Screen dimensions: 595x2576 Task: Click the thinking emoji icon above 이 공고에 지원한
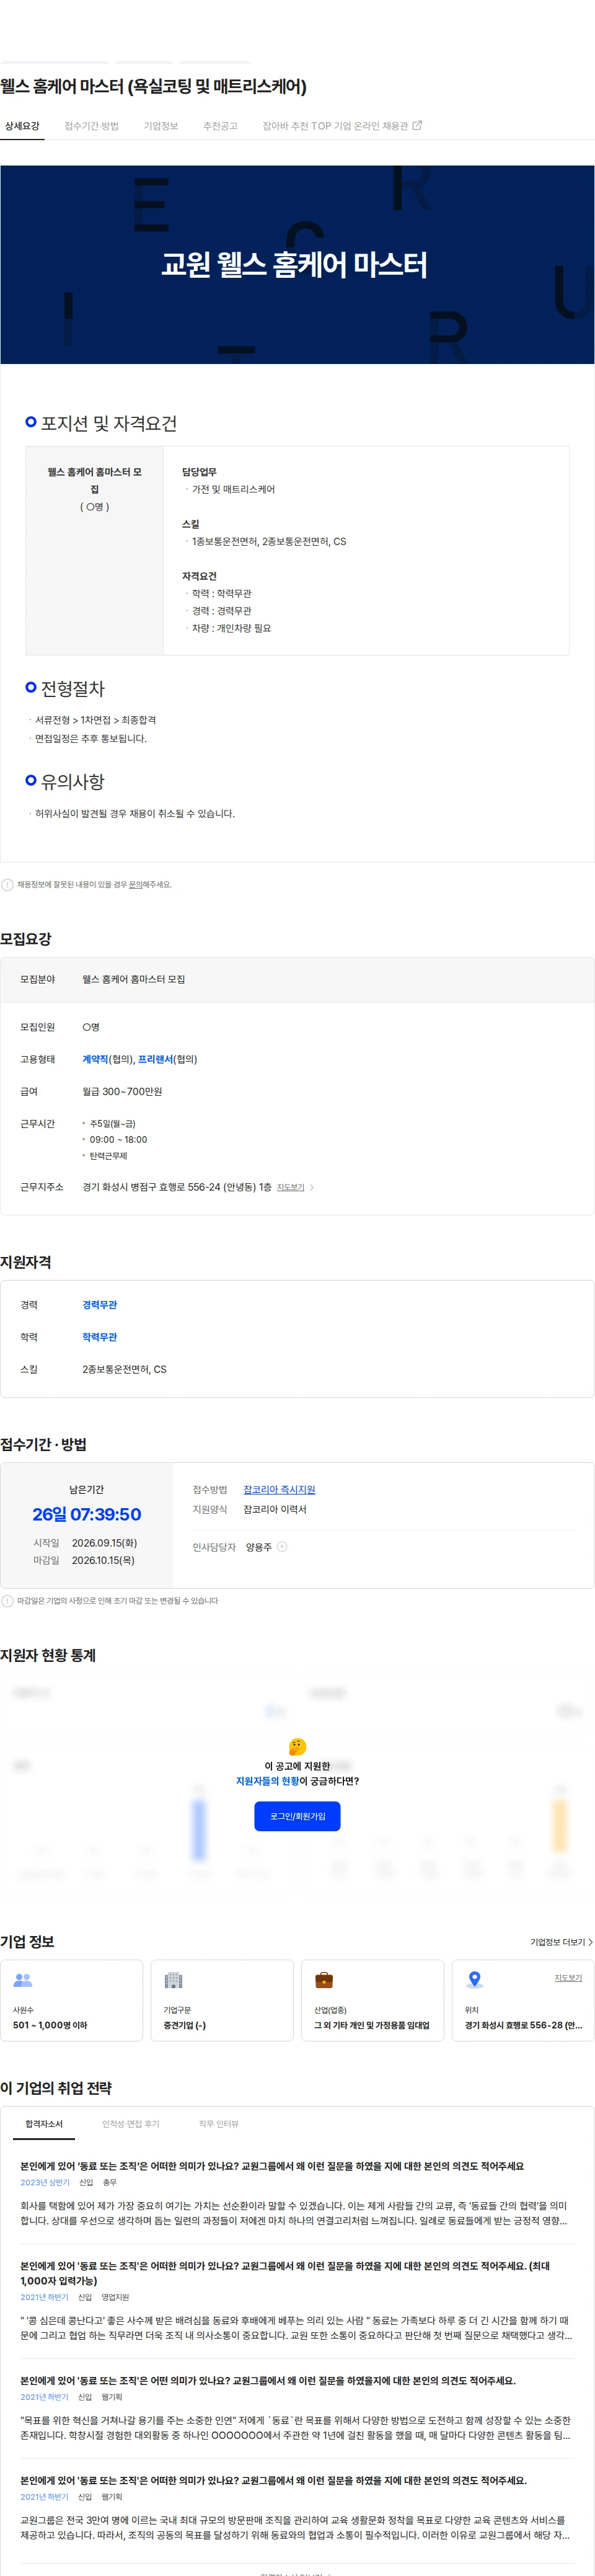pyautogui.click(x=297, y=1747)
